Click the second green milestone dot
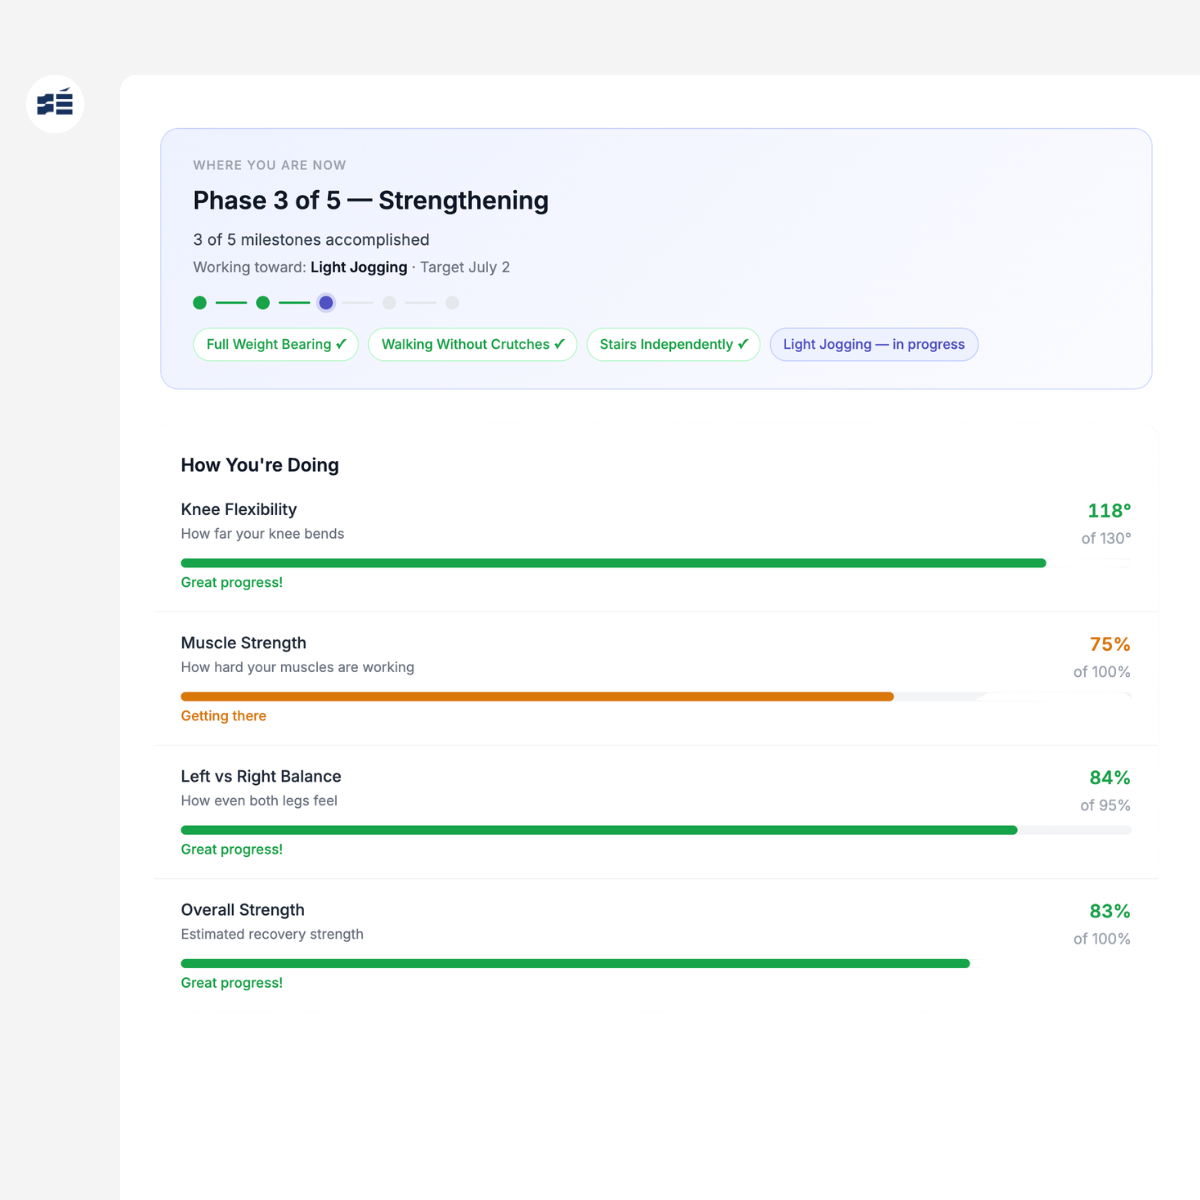Image resolution: width=1200 pixels, height=1200 pixels. click(x=263, y=303)
